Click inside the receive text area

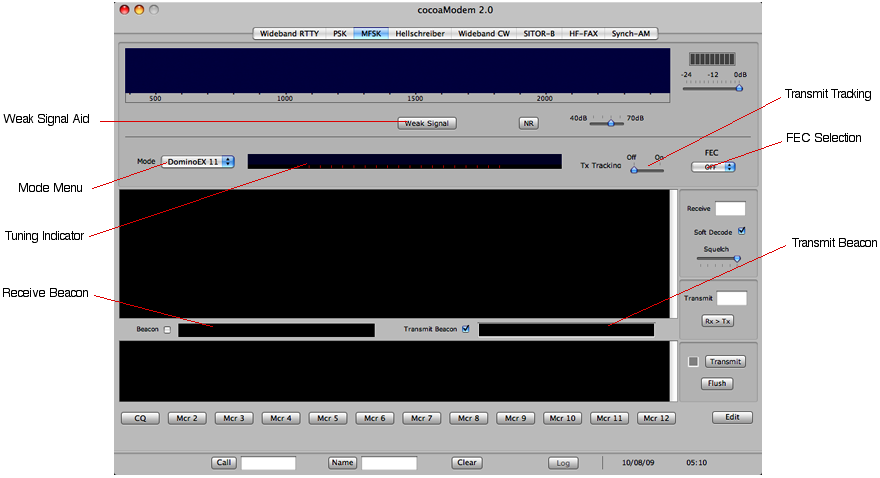(394, 254)
